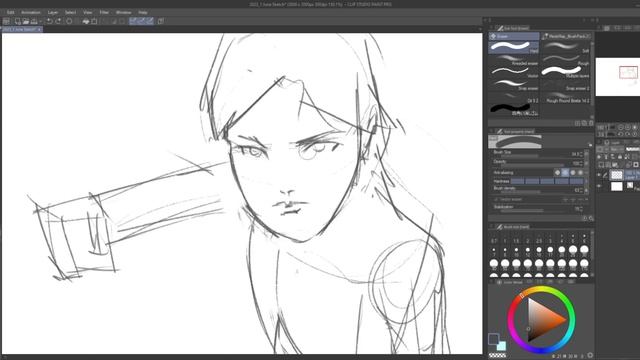Choose the Multiple layers eraser sub tool
Viewport: 640px width, 360px height.
pos(566,72)
